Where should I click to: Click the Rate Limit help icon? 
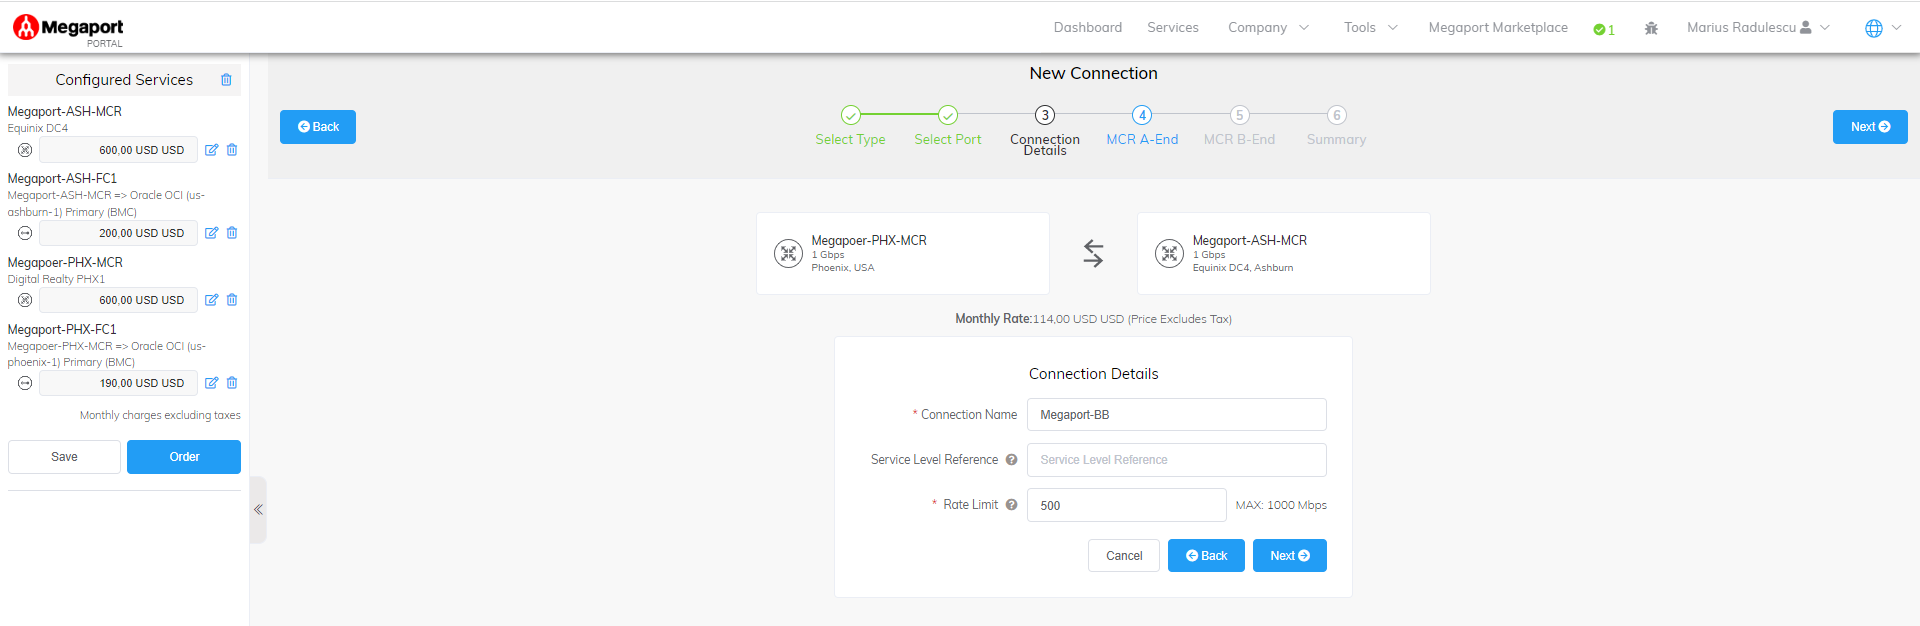[1011, 505]
